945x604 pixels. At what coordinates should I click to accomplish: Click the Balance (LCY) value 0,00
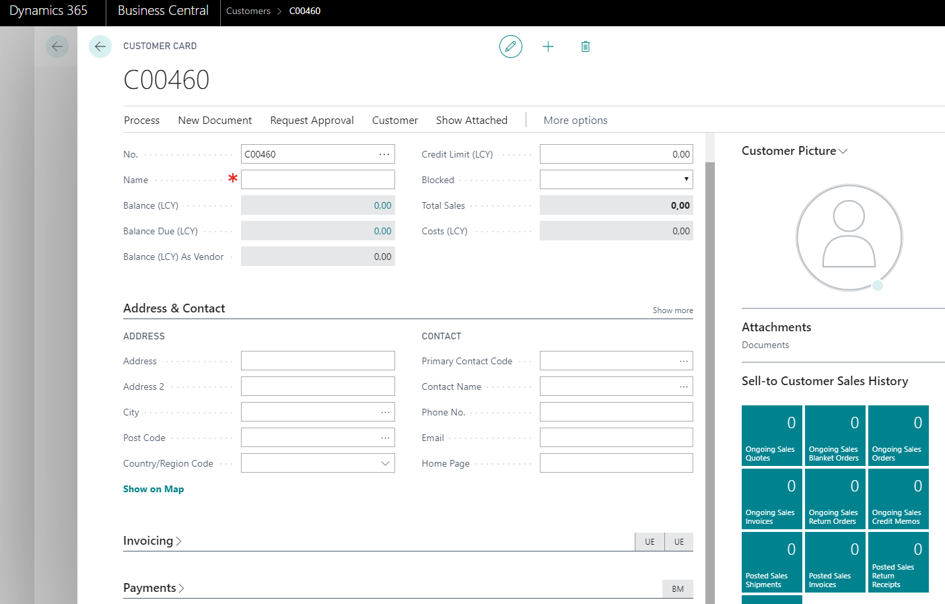382,206
